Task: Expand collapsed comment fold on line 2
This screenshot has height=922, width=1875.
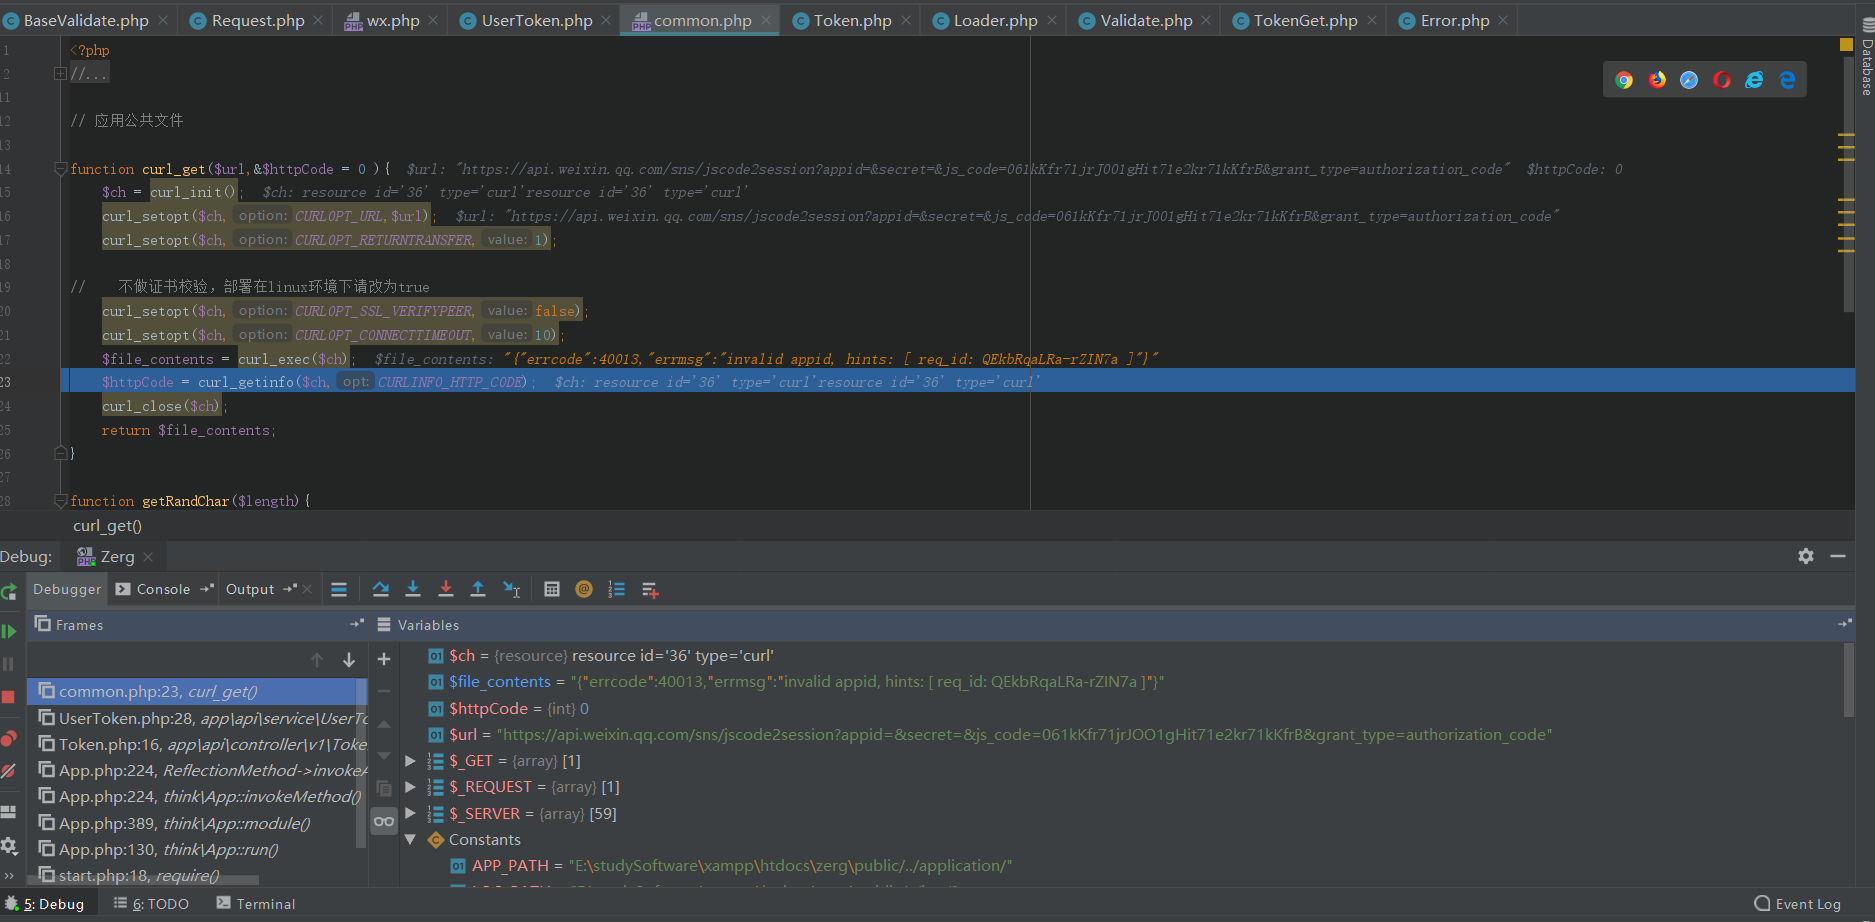Action: [60, 73]
